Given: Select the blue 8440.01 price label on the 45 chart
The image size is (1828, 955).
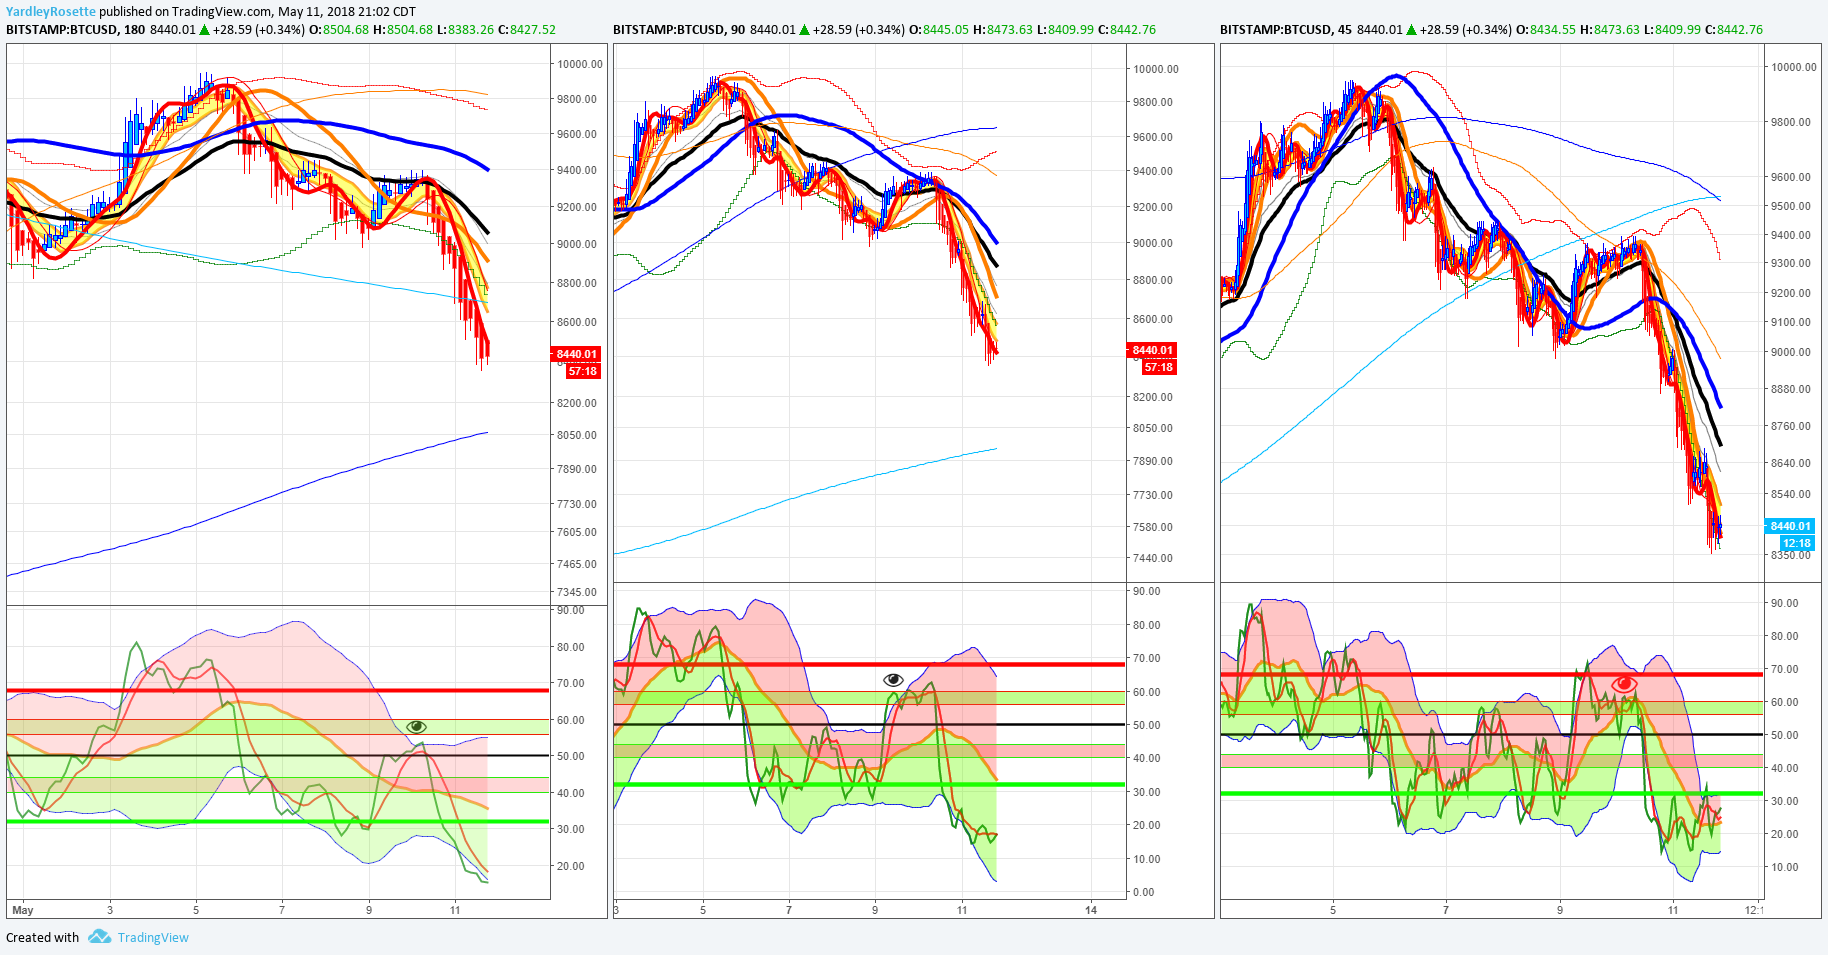Looking at the screenshot, I should (x=1790, y=526).
